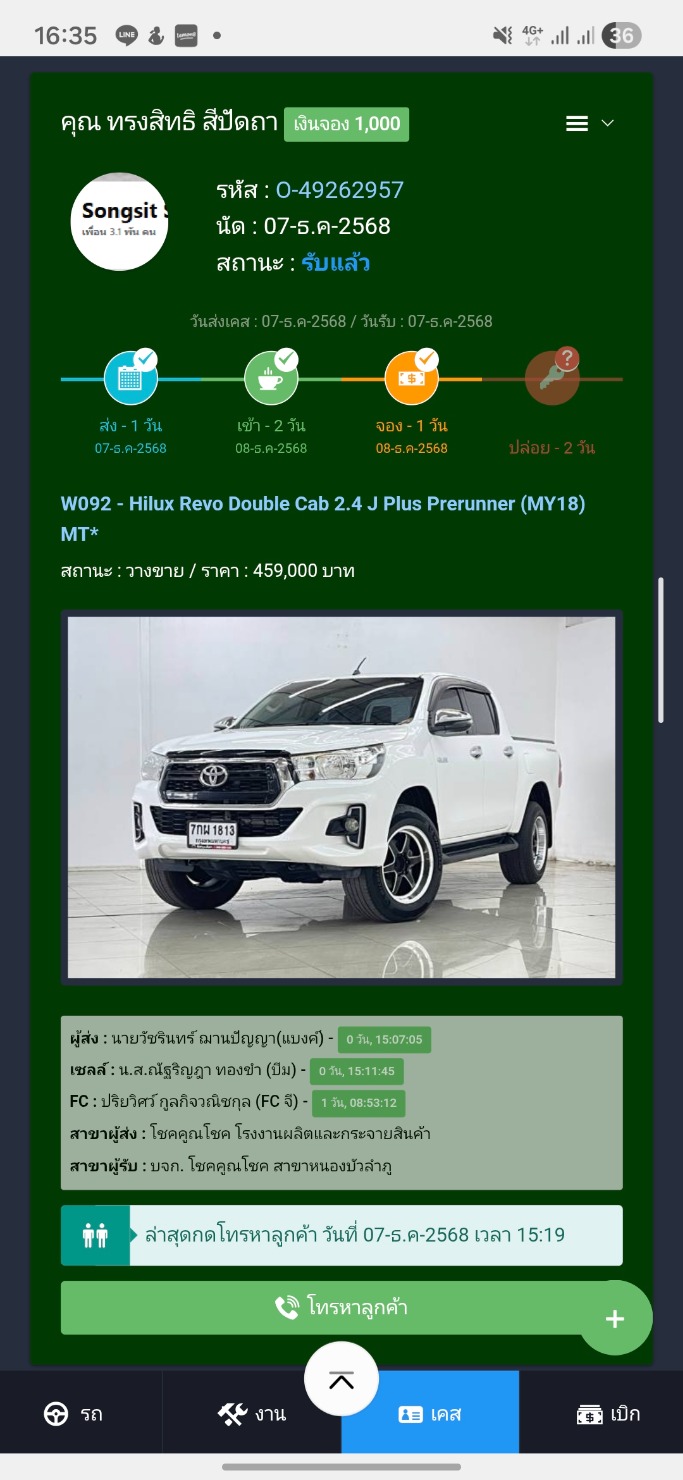Screen dimensions: 683x1480
Task: Tap the green coffee cup step icon
Action: click(271, 378)
